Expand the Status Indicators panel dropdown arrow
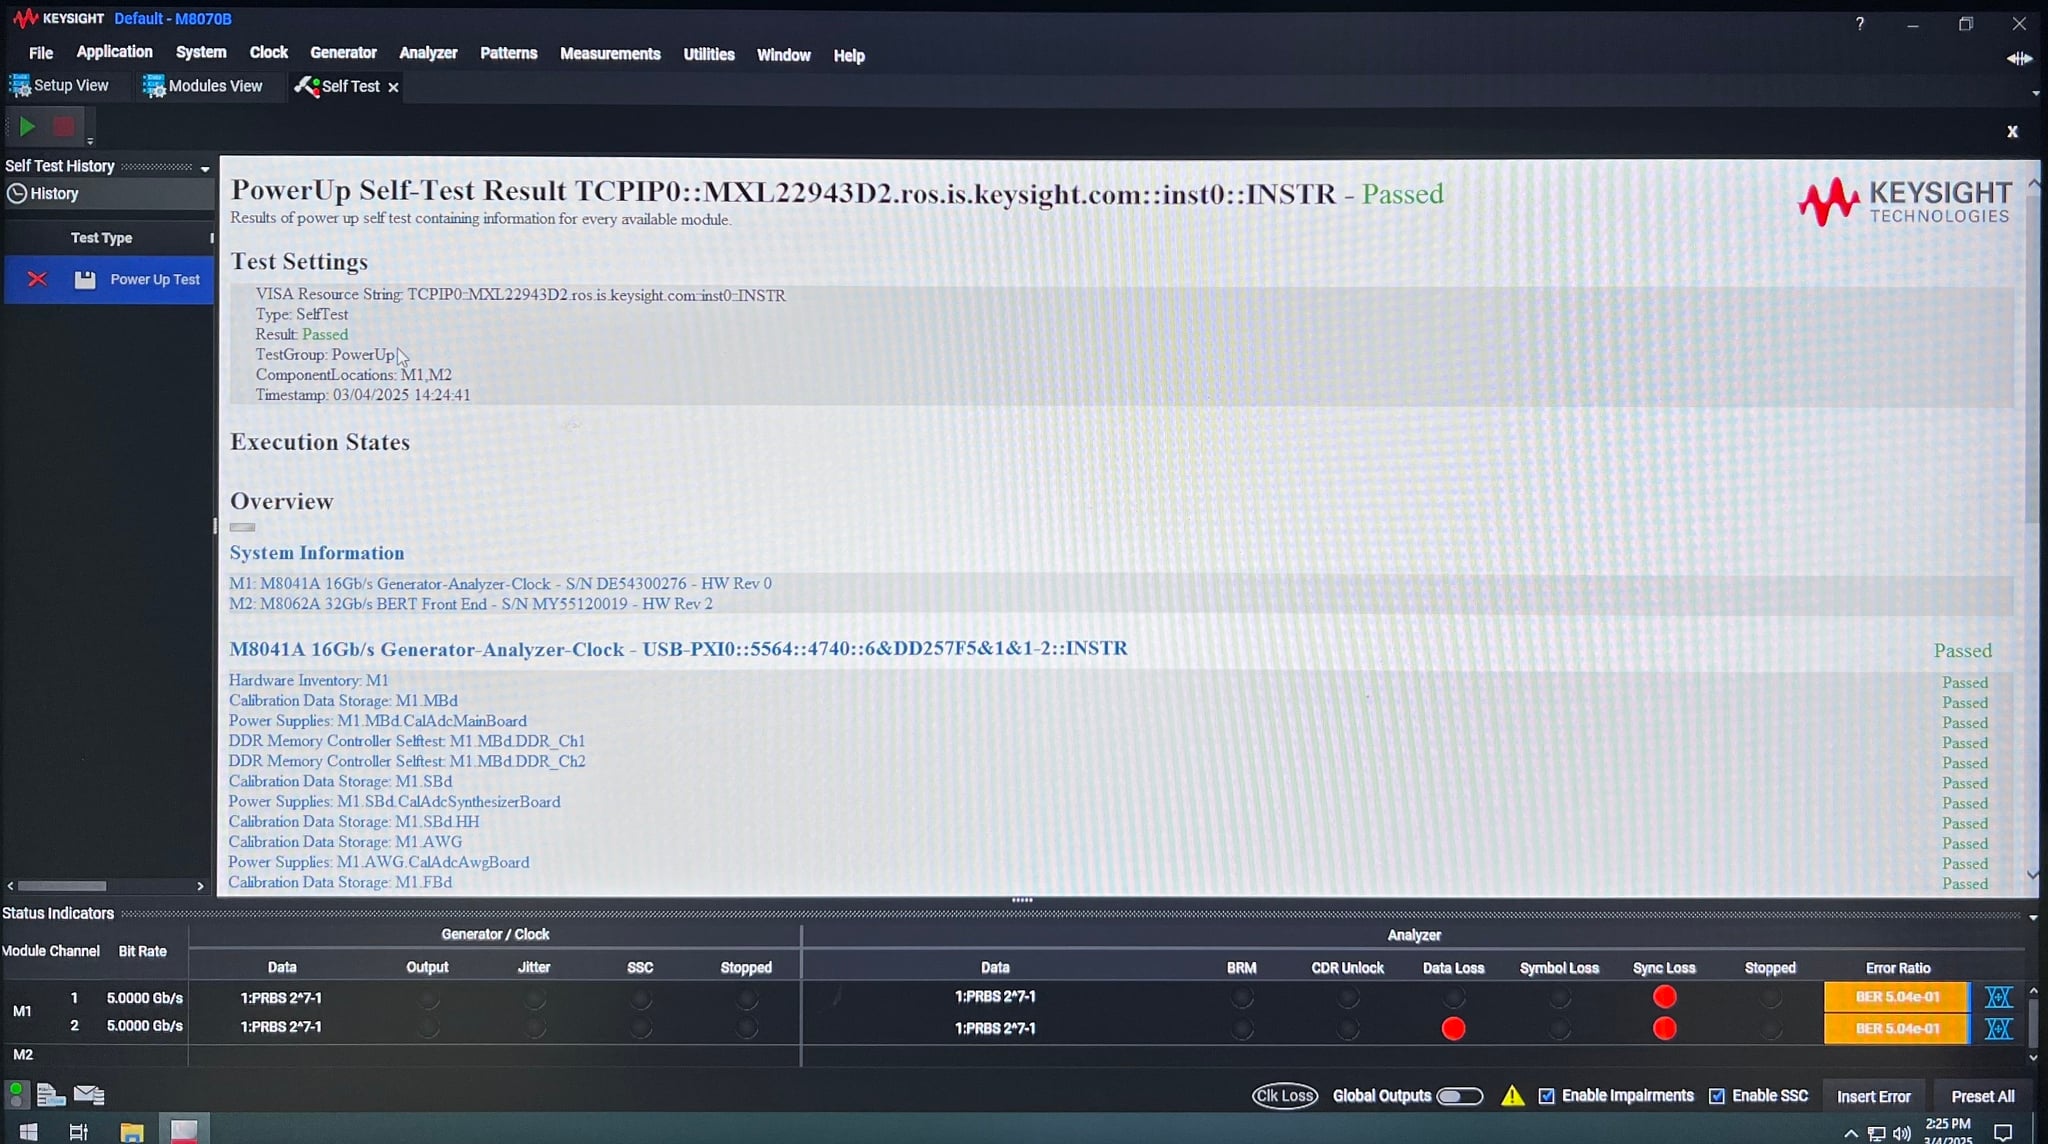The image size is (2048, 1144). [2033, 917]
